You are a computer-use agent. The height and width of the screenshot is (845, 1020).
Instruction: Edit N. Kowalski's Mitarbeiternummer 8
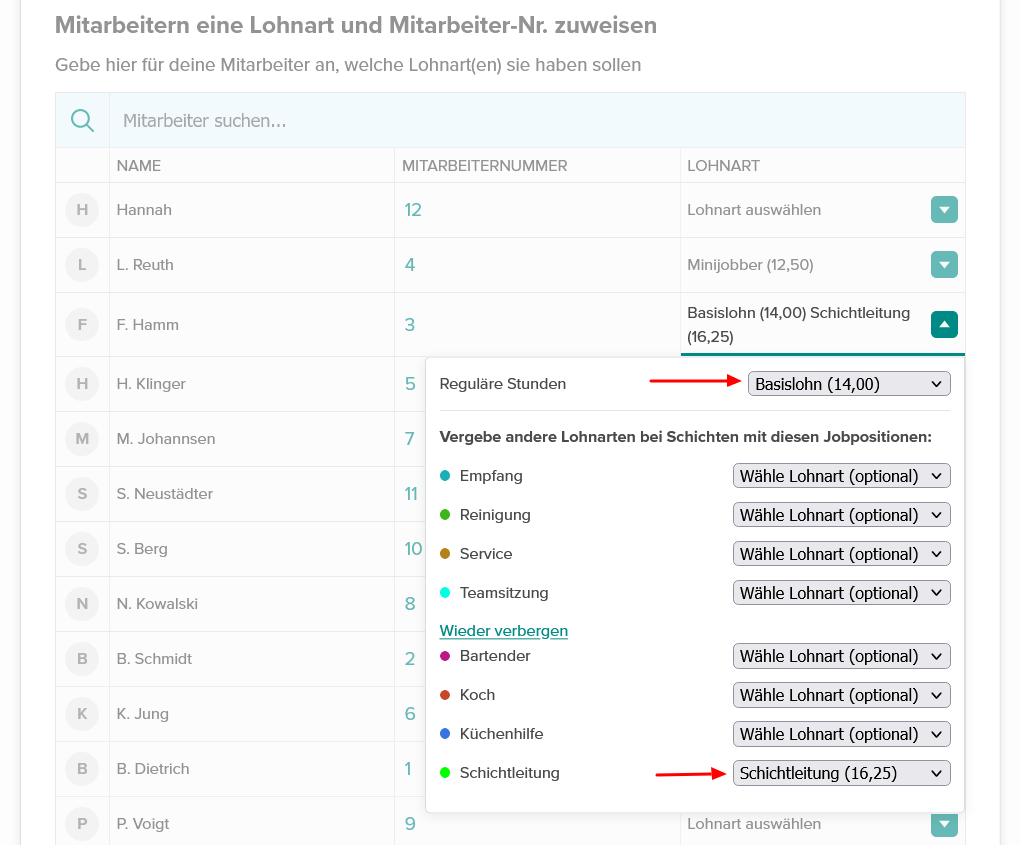coord(410,604)
